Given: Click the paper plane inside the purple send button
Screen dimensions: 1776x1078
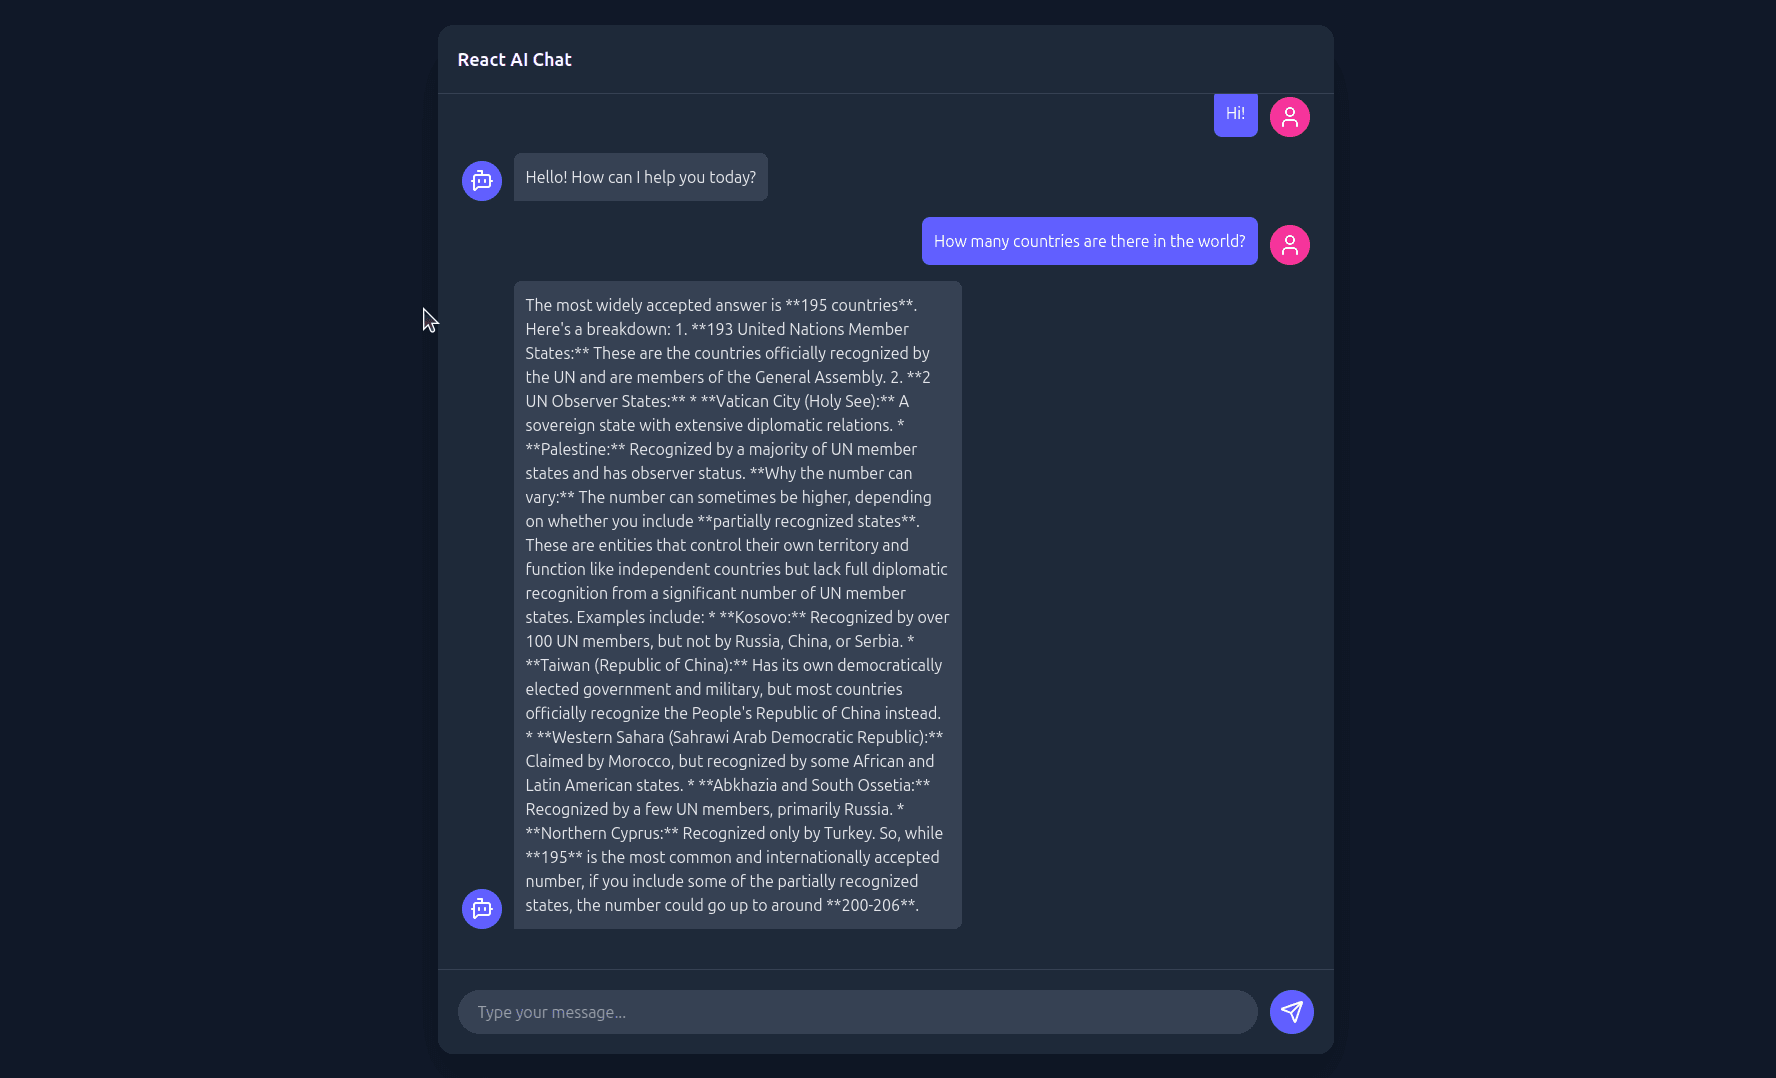Looking at the screenshot, I should tap(1292, 1012).
